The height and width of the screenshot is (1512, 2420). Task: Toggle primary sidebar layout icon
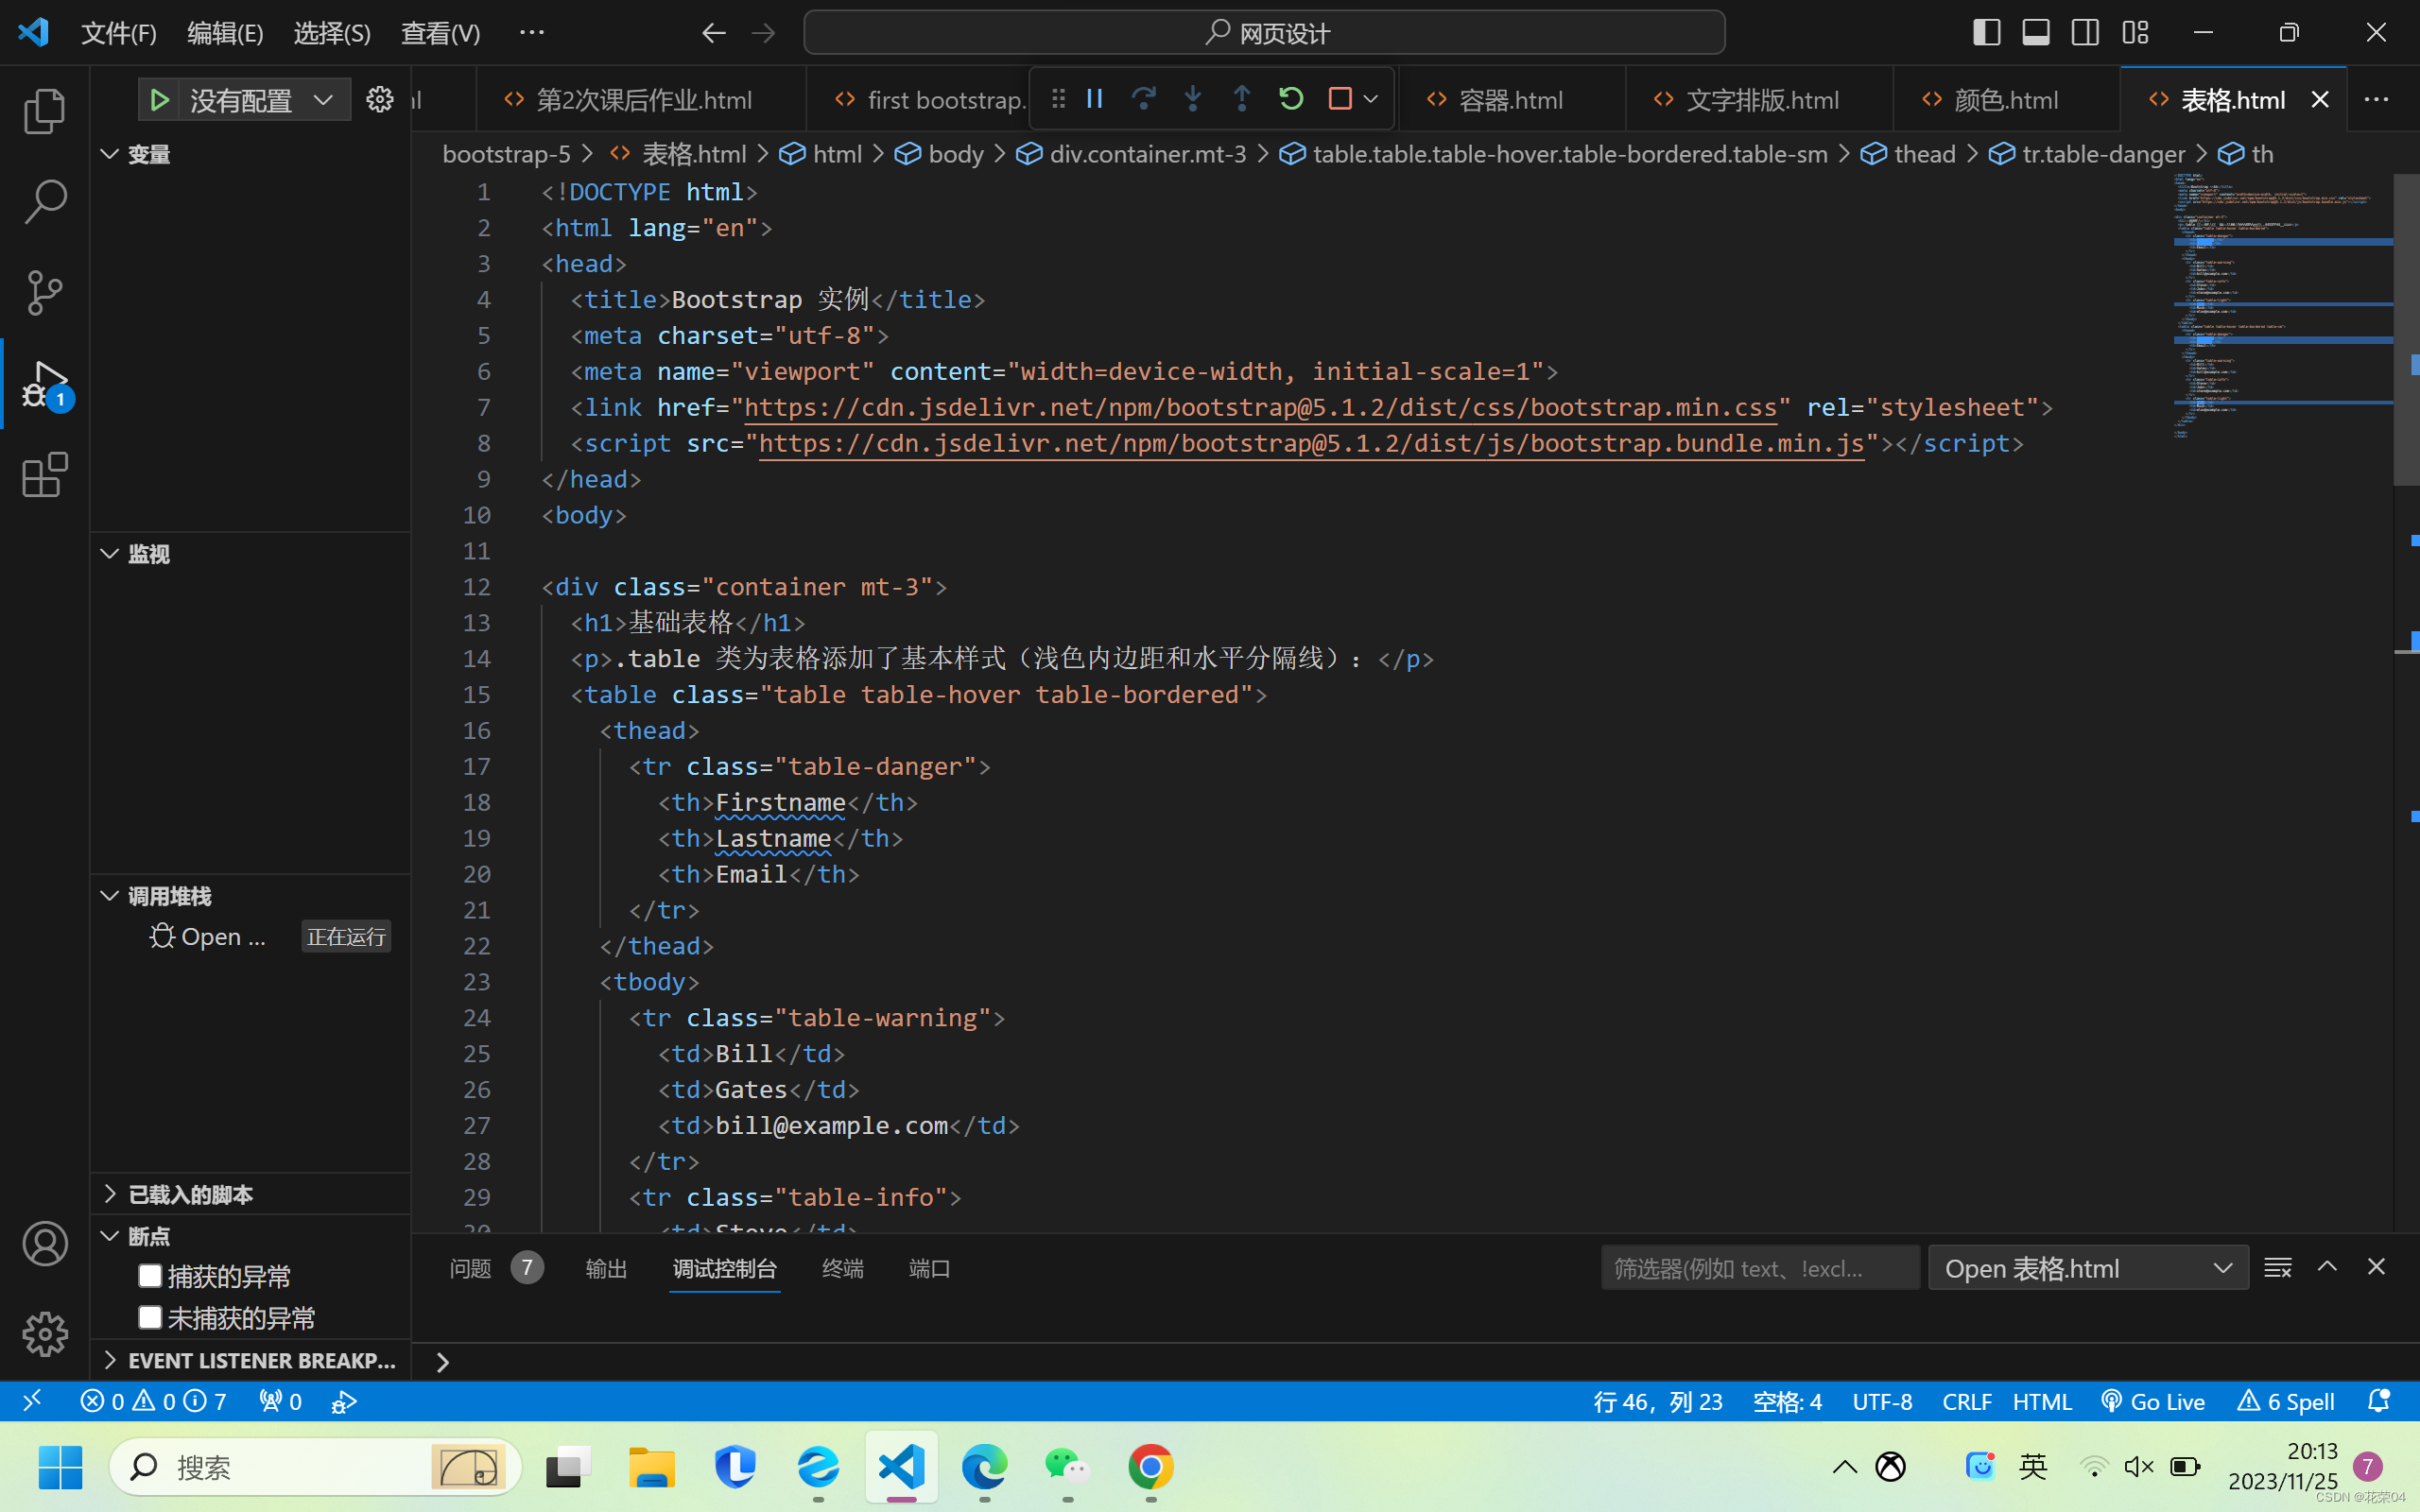[1986, 32]
